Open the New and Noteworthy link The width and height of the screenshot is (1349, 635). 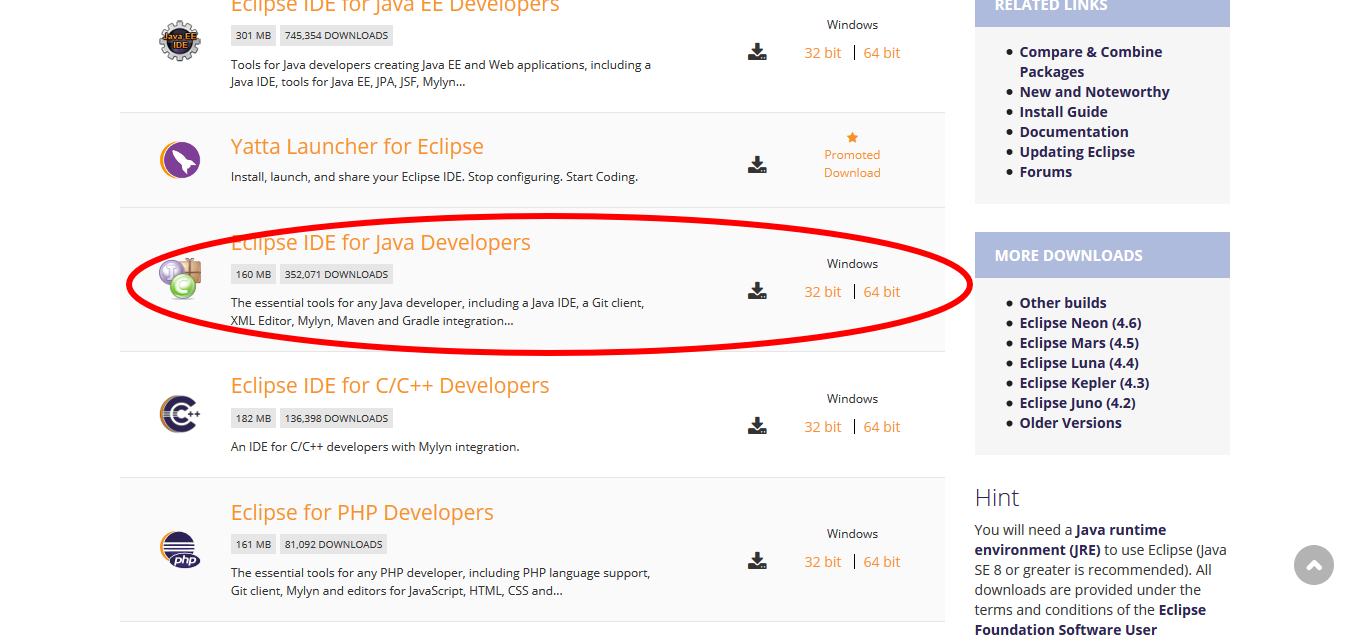click(x=1095, y=92)
